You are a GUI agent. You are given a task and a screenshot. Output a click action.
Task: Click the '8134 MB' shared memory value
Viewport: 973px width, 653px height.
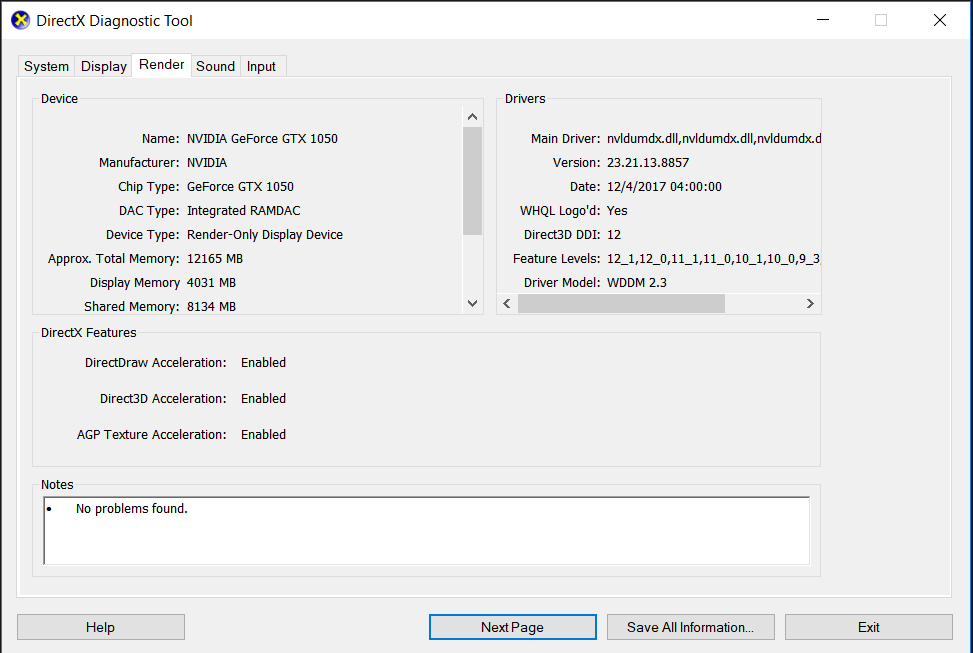click(212, 307)
